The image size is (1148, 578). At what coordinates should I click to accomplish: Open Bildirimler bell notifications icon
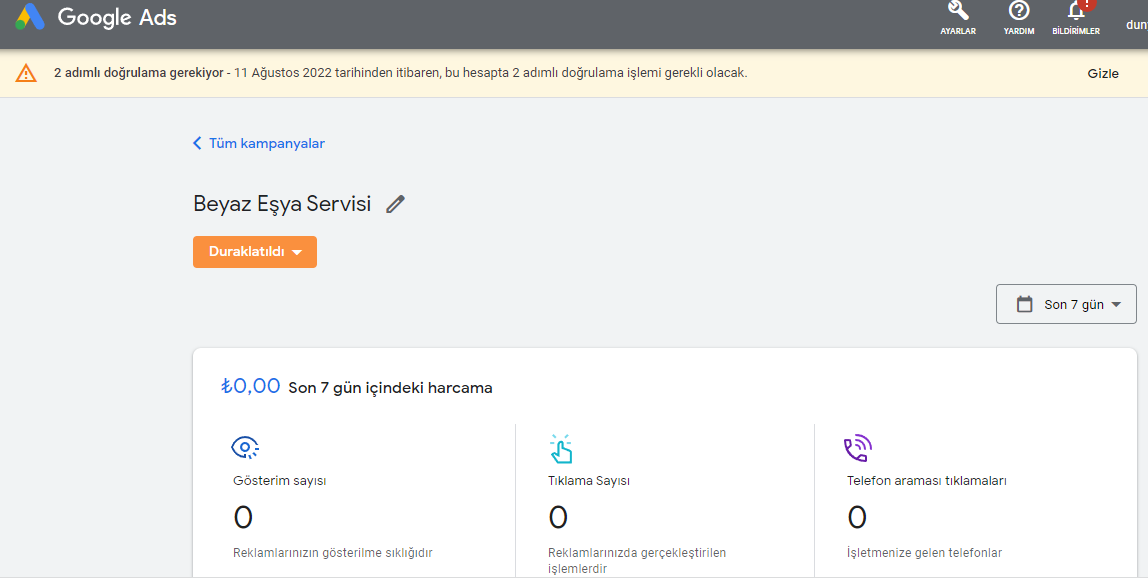(1076, 11)
